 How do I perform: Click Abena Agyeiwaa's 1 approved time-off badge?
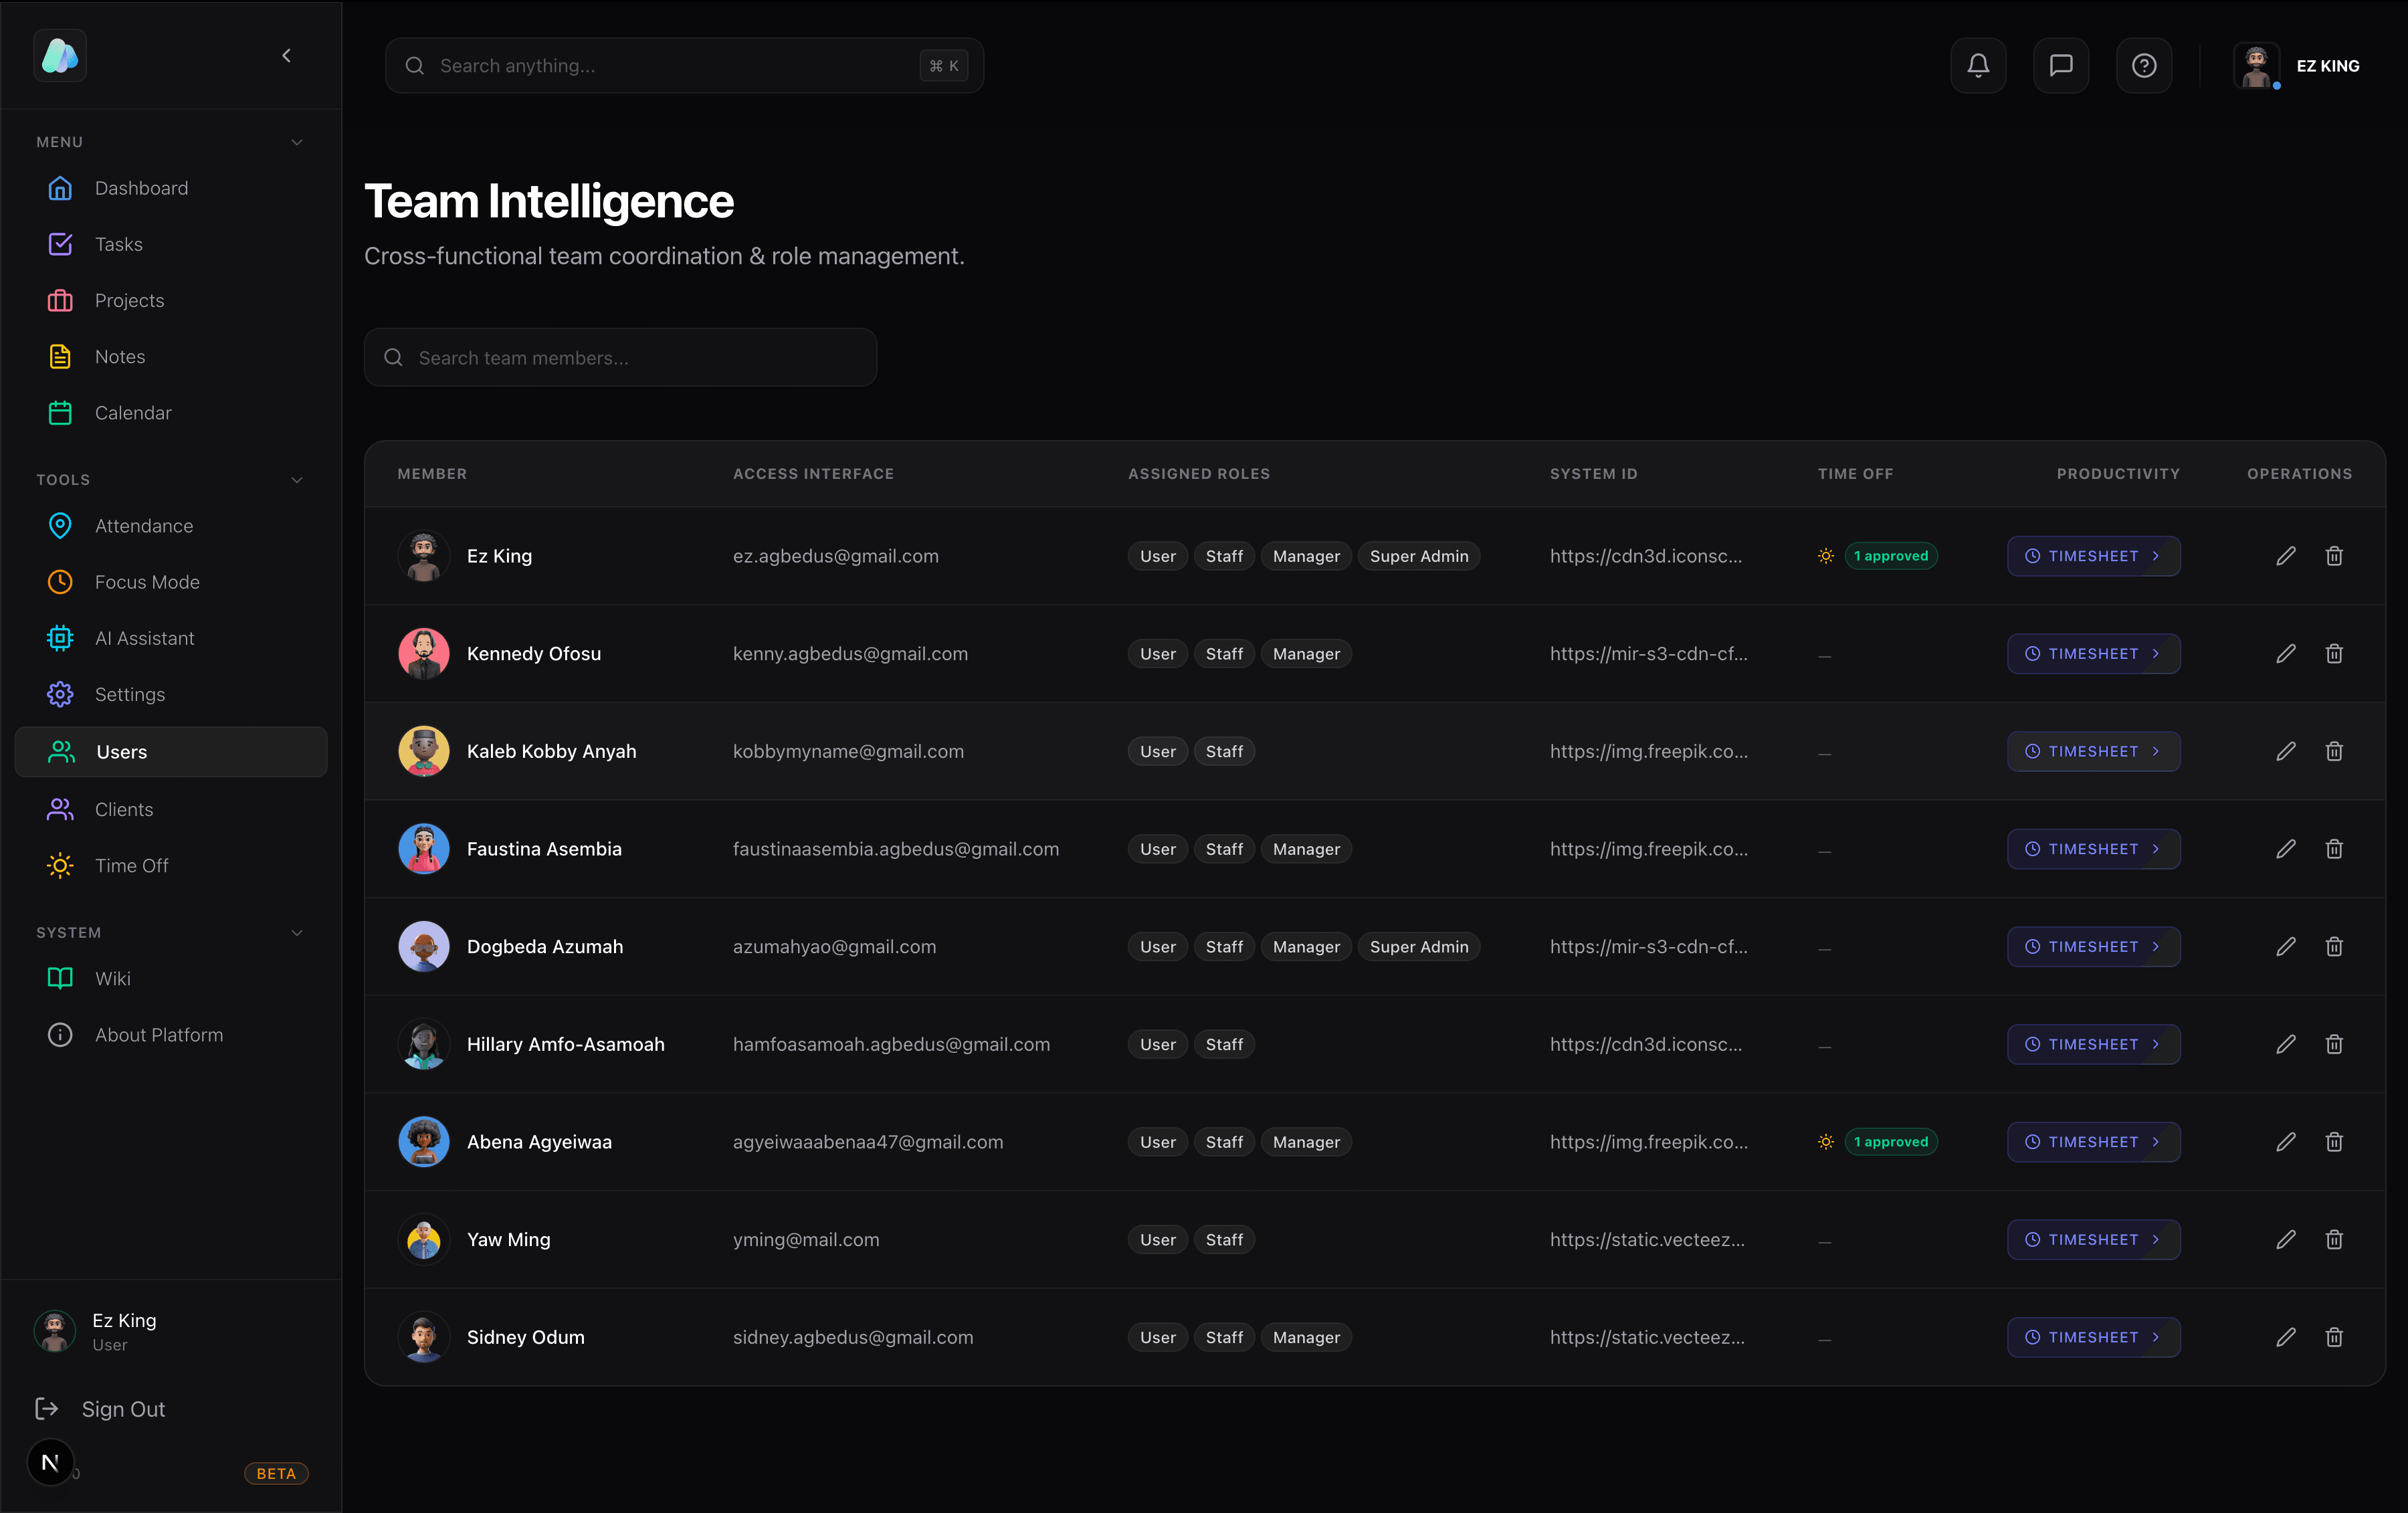pos(1890,1142)
